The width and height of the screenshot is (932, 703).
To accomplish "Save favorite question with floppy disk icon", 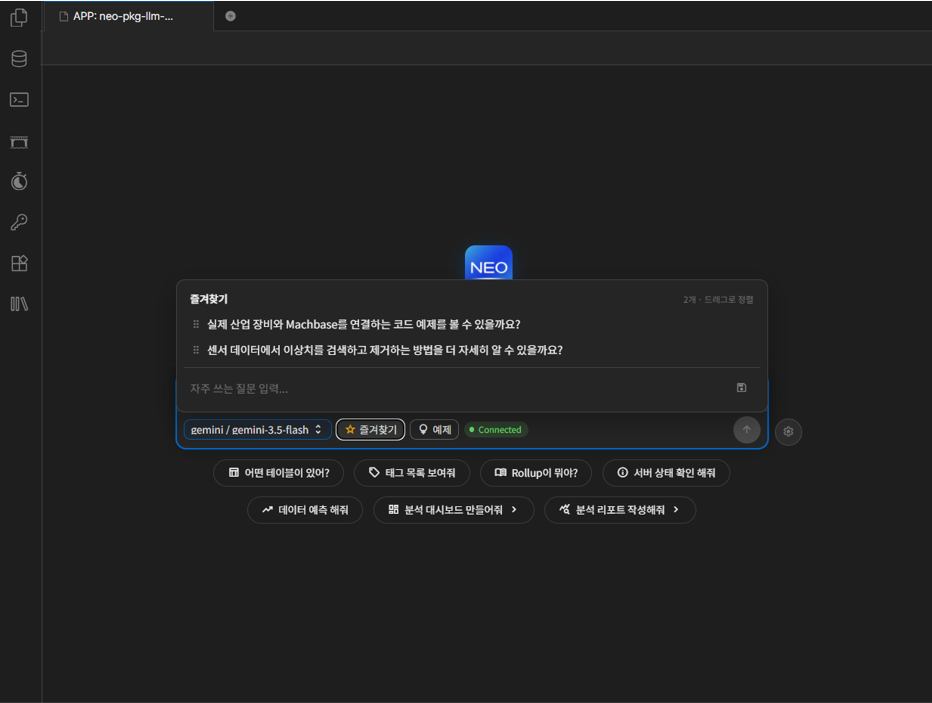I will [741, 387].
